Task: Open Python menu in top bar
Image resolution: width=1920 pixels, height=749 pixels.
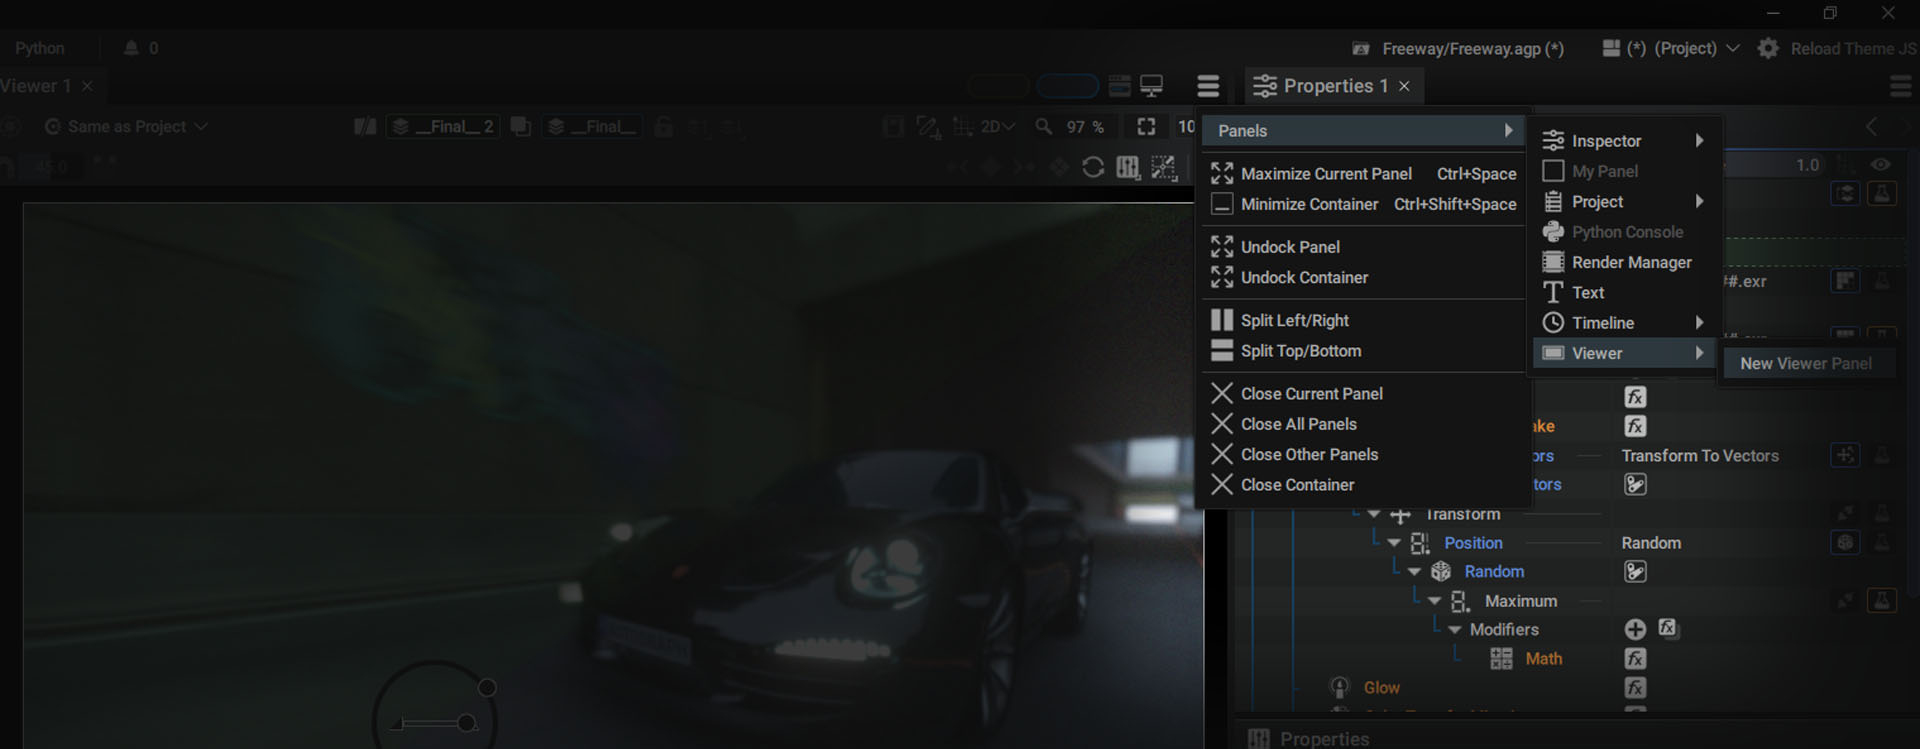Action: coord(40,48)
